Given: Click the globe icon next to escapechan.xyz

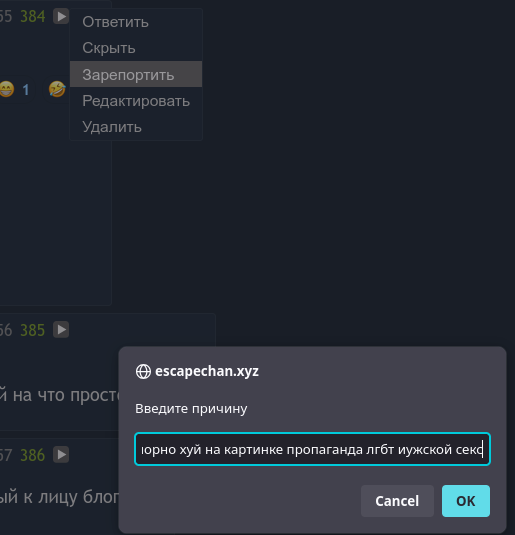Looking at the screenshot, I should (x=143, y=372).
